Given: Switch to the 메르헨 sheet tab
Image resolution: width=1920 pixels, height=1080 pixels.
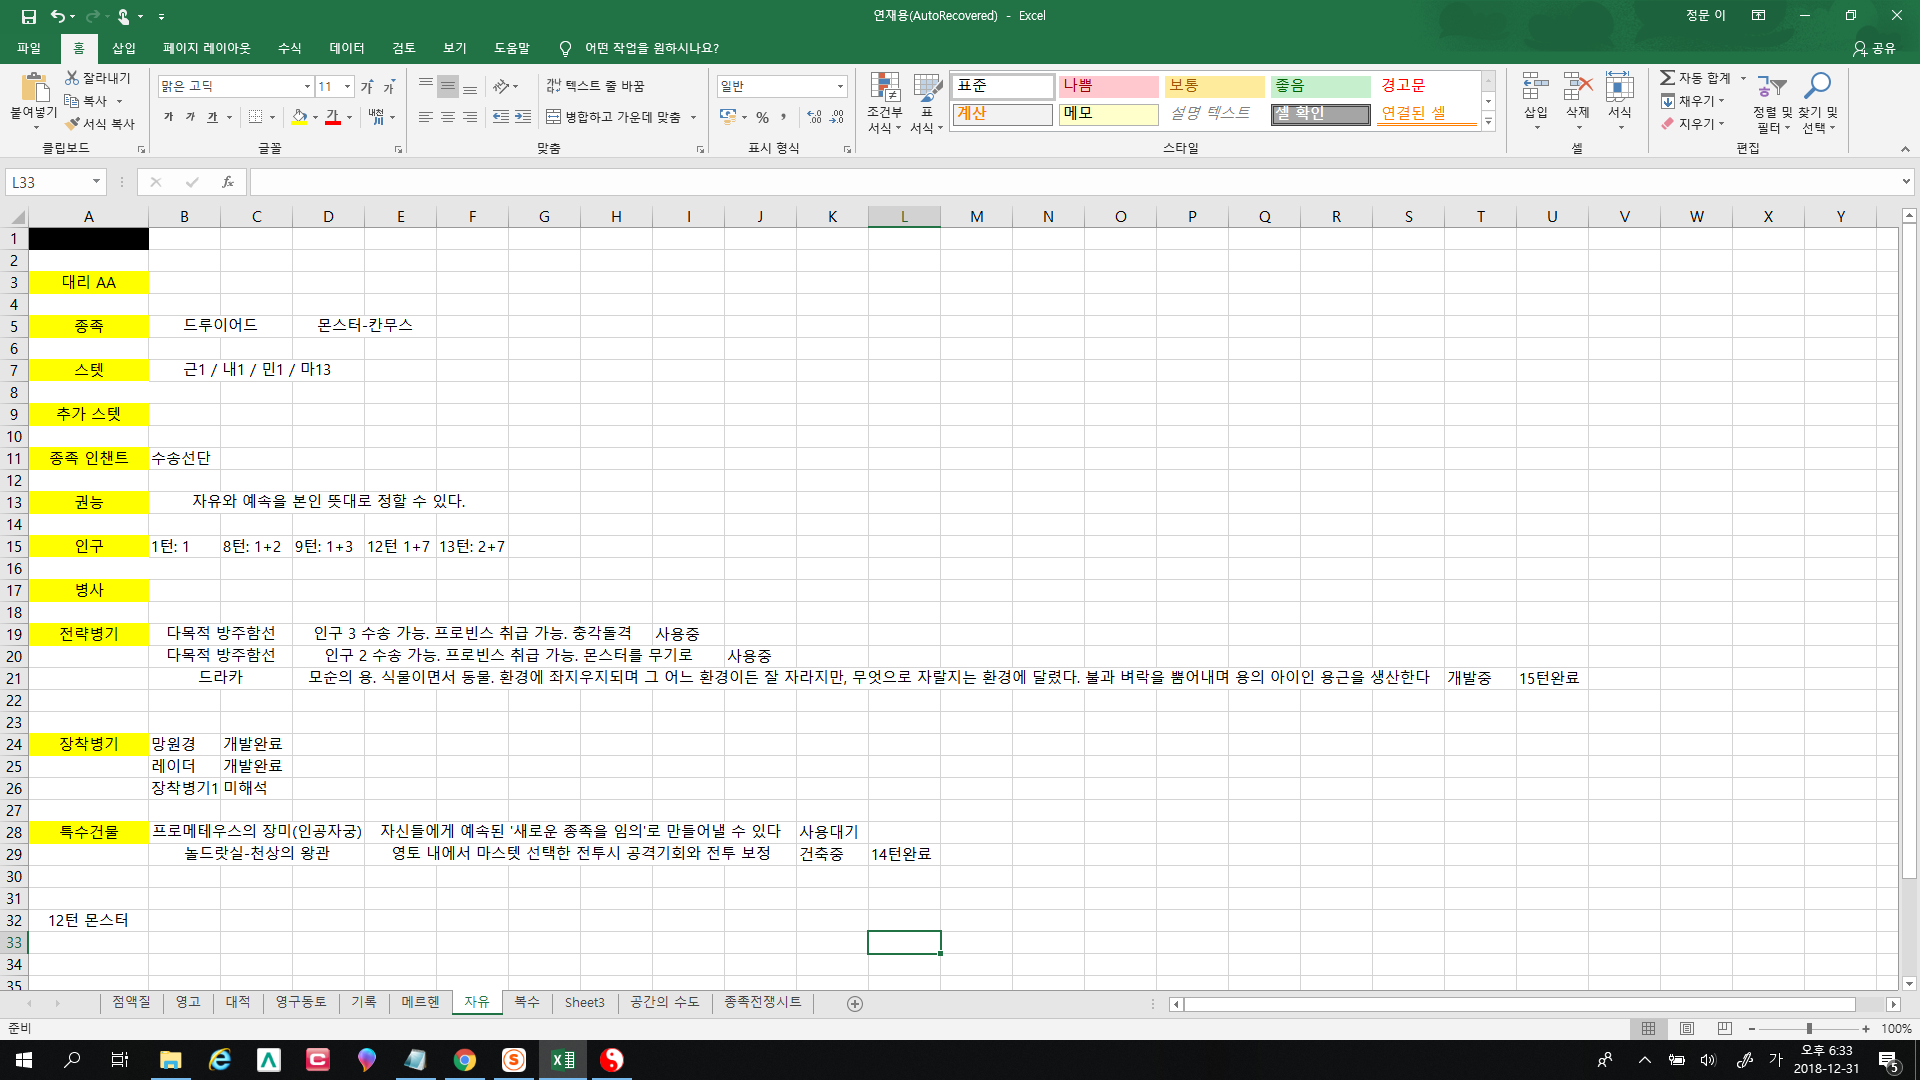Looking at the screenshot, I should (420, 1002).
